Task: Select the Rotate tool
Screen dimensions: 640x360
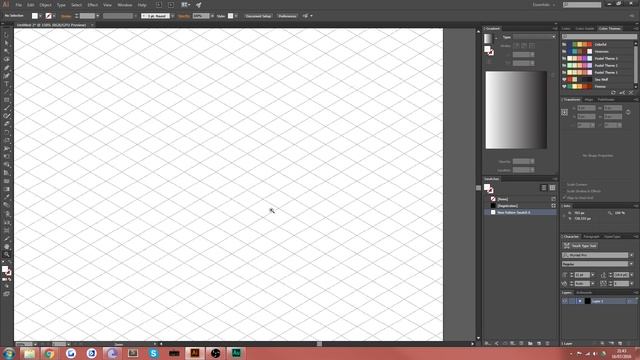Action: 6,133
